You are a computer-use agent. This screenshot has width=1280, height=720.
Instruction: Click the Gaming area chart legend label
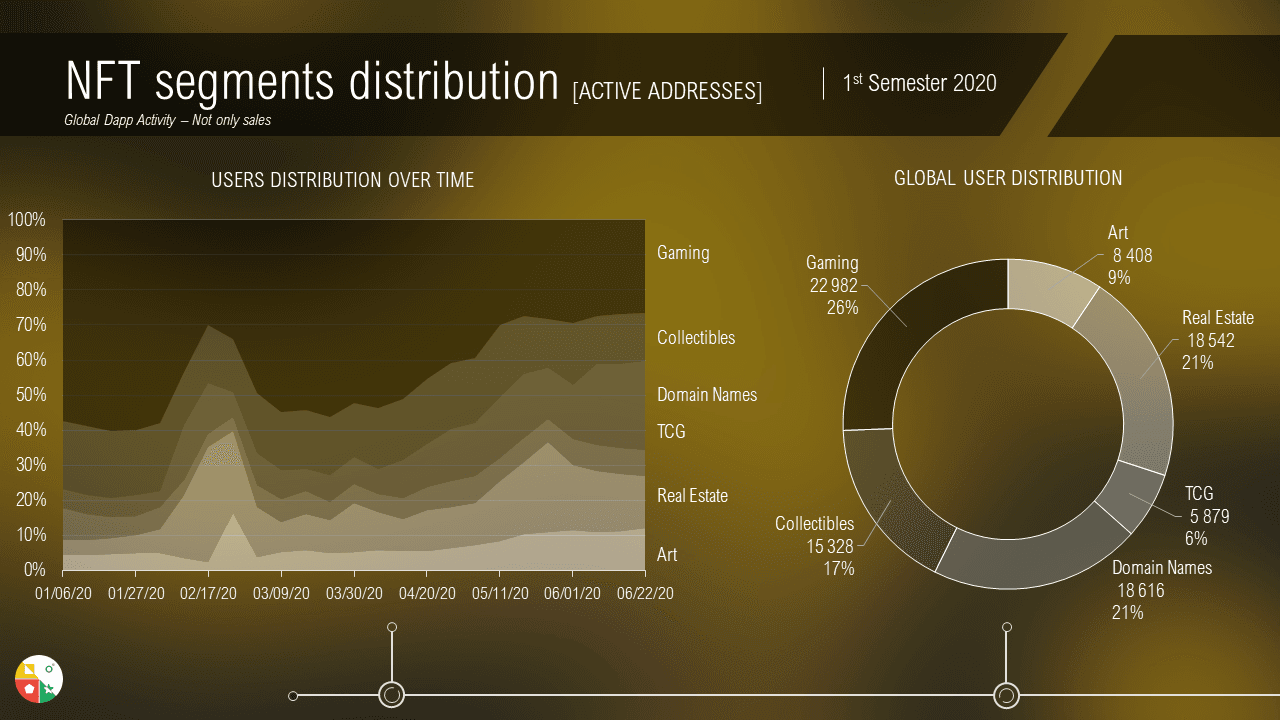(683, 253)
